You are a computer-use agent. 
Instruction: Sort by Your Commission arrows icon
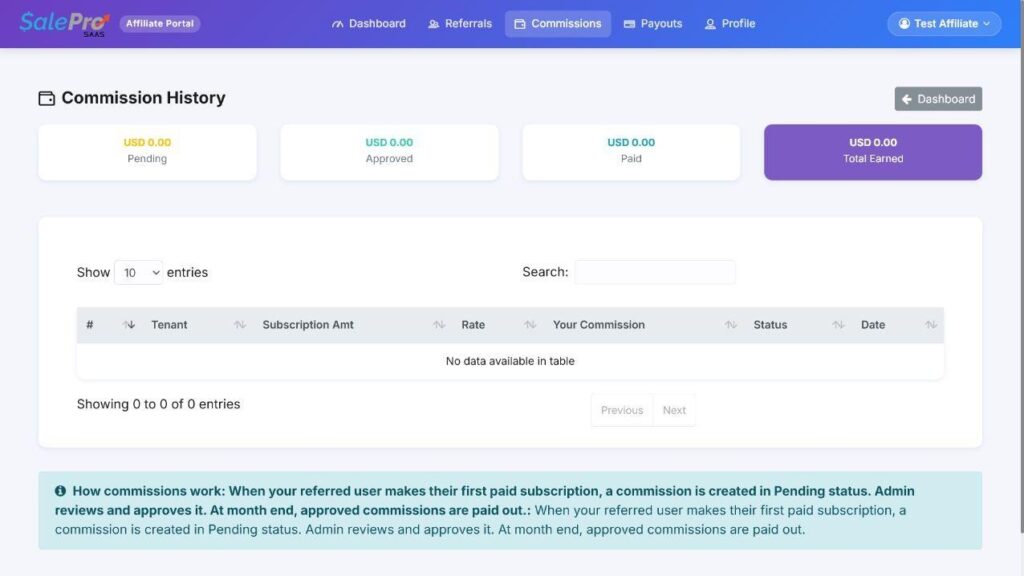pyautogui.click(x=731, y=325)
